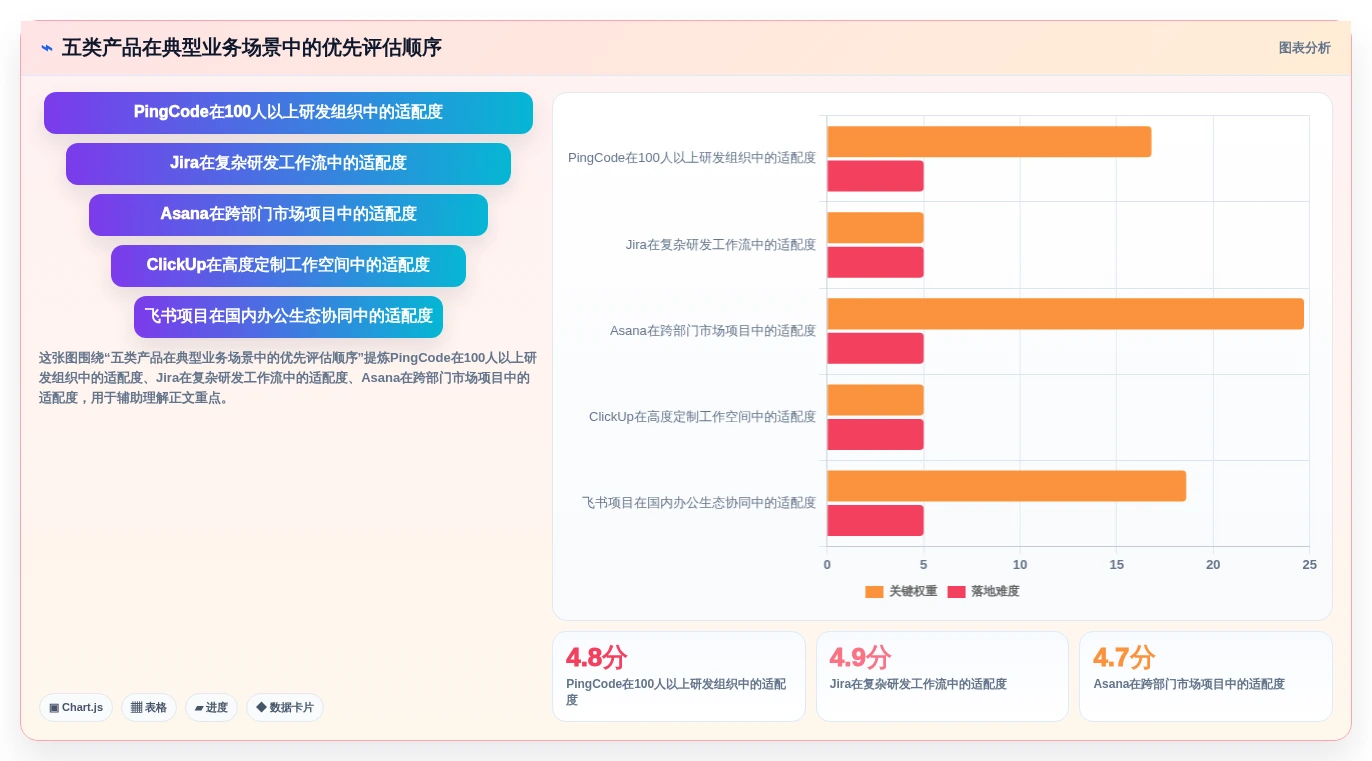This screenshot has height=761, width=1372.
Task: Select the ClickUp在高度定制工作空间中的适配度 funnel bar
Action: tap(288, 266)
